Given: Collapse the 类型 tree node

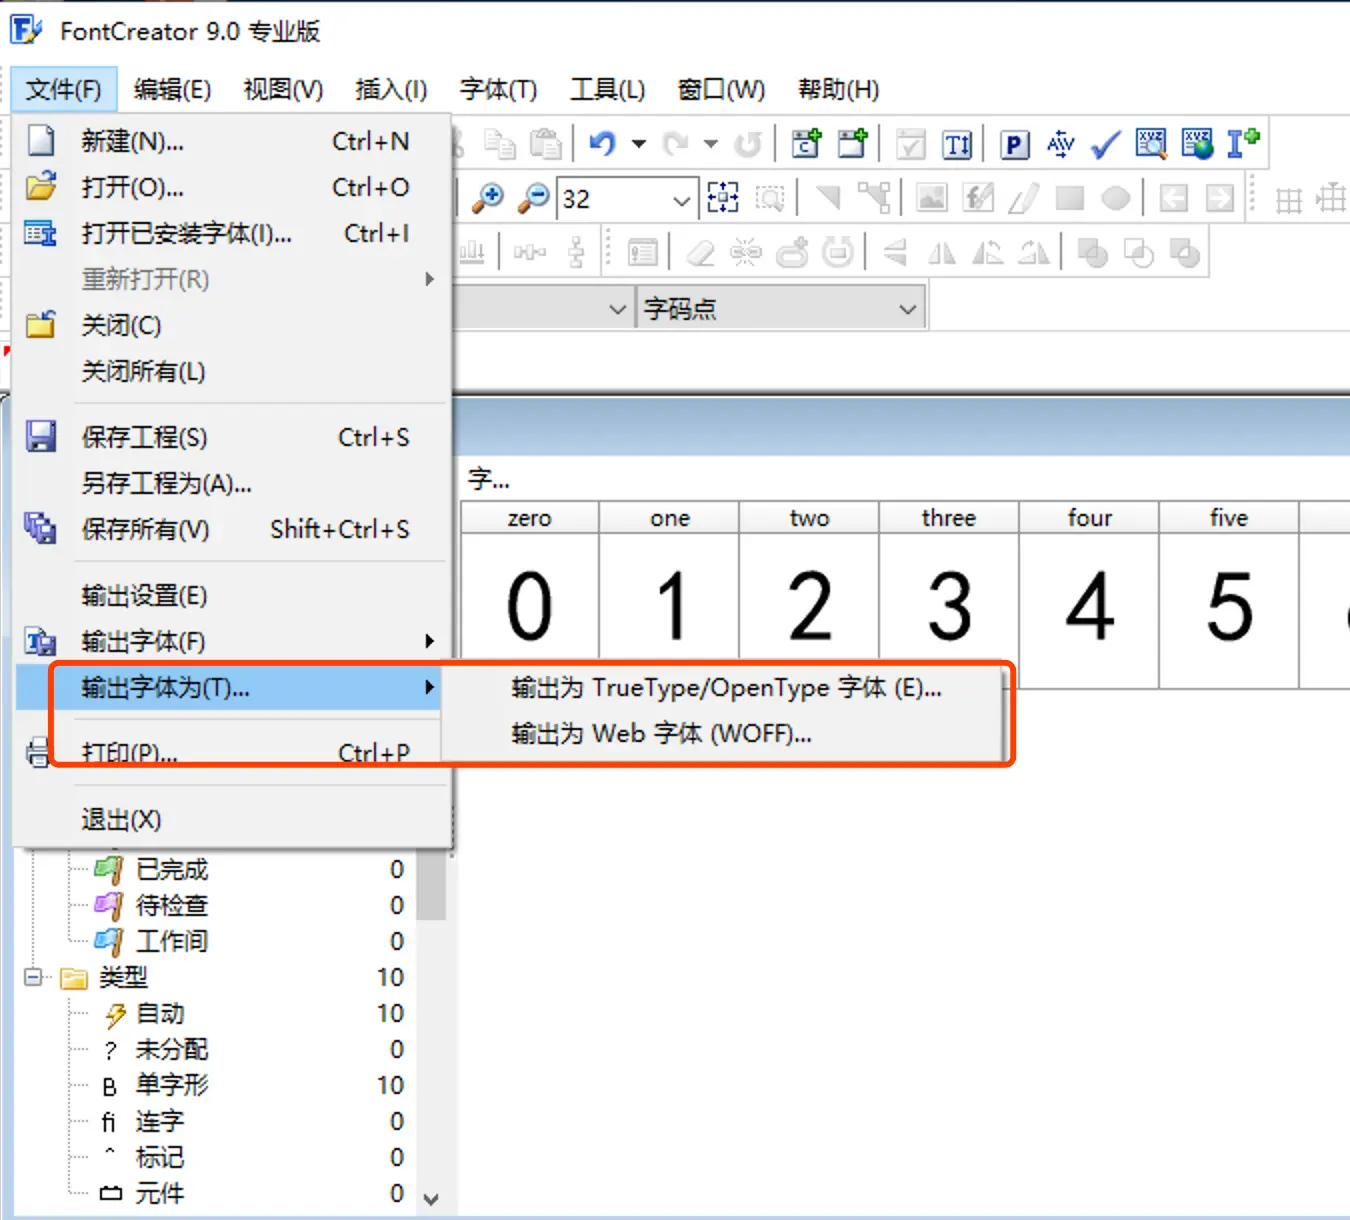Looking at the screenshot, I should click(31, 977).
